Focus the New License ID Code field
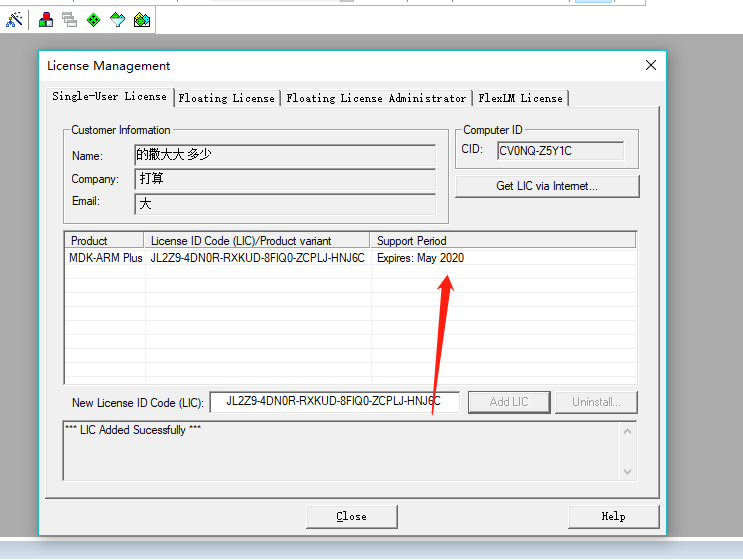 335,402
